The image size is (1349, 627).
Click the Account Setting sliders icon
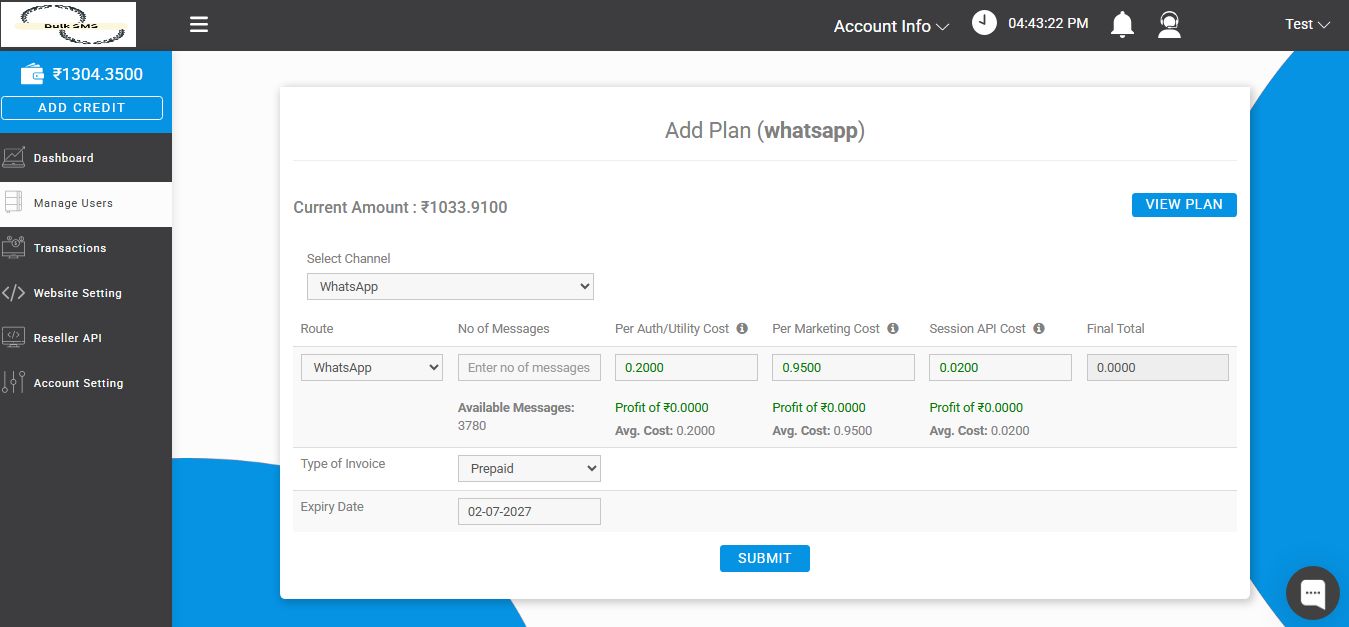coord(14,382)
